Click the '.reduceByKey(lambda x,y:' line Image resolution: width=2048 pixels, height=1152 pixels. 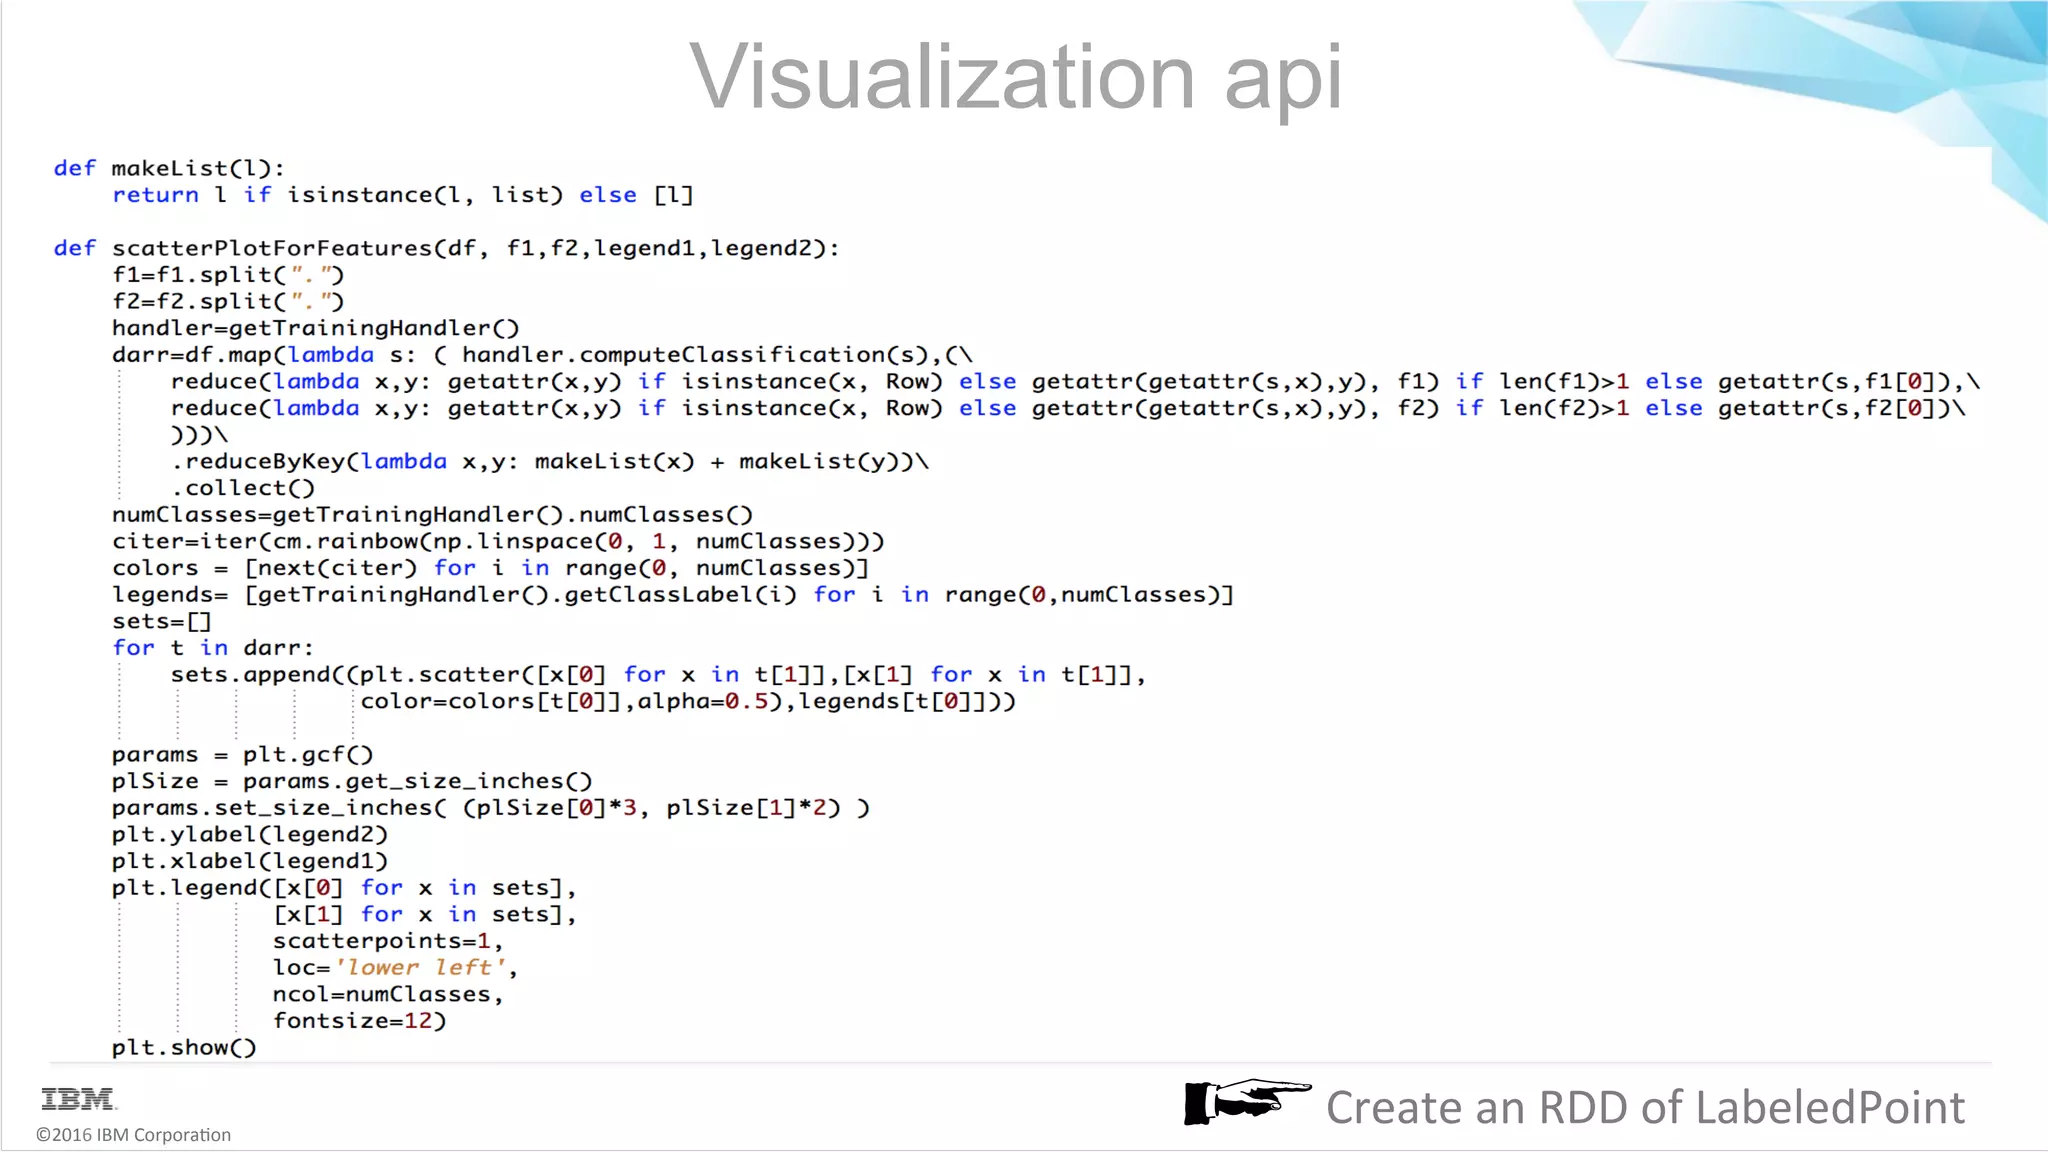point(550,461)
